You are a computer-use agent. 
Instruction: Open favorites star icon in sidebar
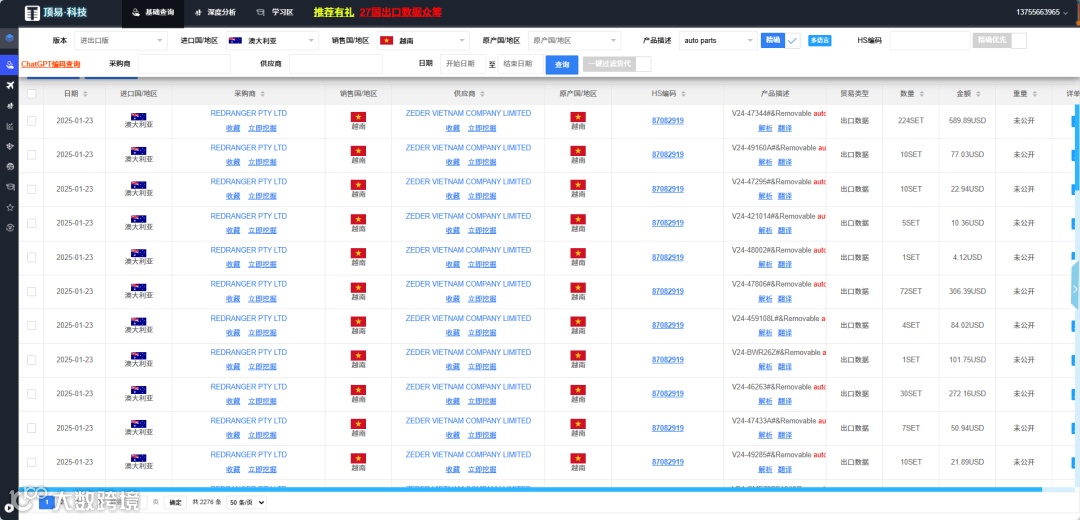(10, 207)
